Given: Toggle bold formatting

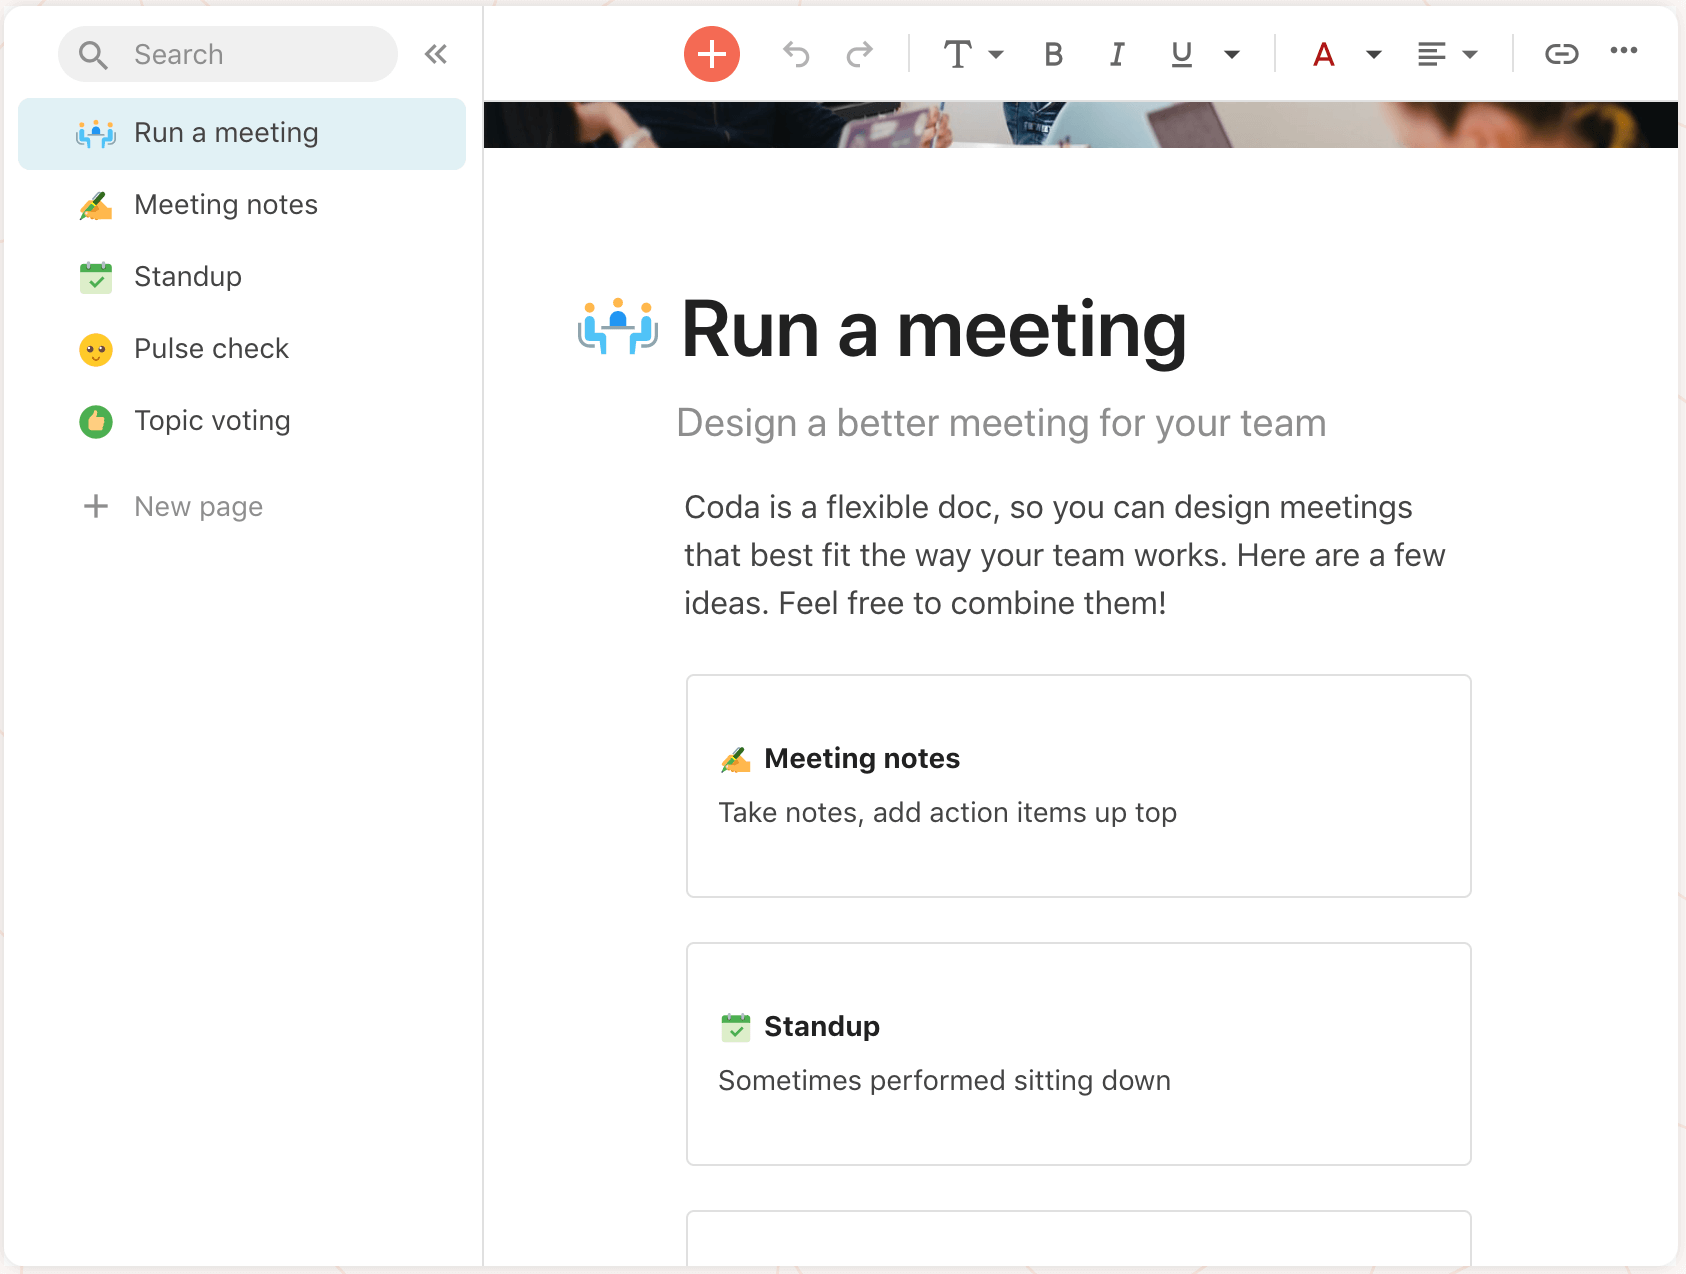Looking at the screenshot, I should point(1053,54).
